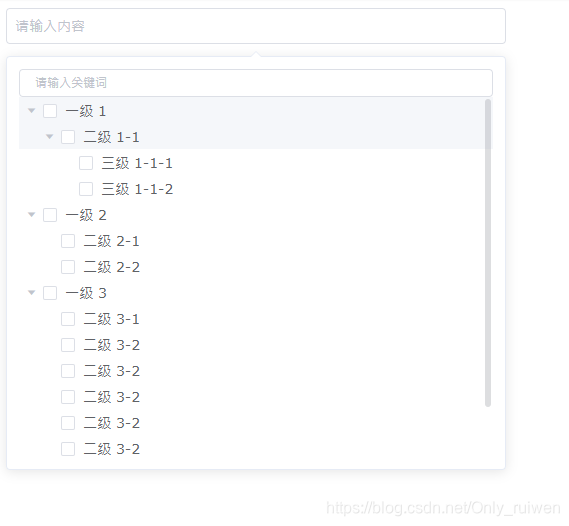Toggle the 一级 3 checkbox
Screen dimensions: 569x526
(50, 293)
